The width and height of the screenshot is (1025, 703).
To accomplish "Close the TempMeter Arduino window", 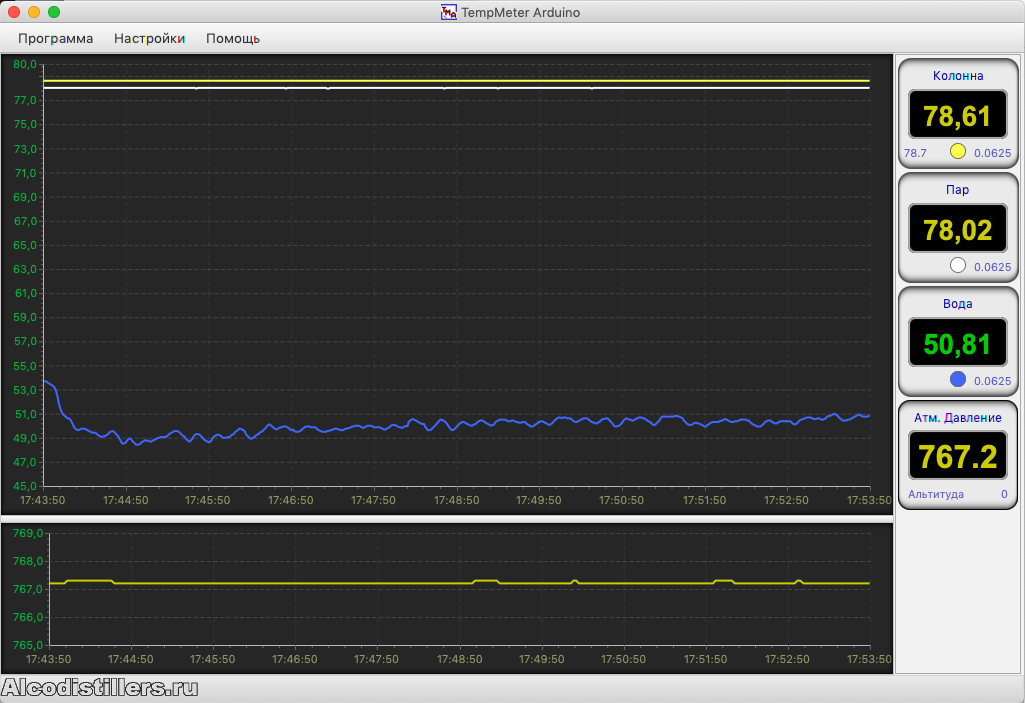I will coord(14,12).
